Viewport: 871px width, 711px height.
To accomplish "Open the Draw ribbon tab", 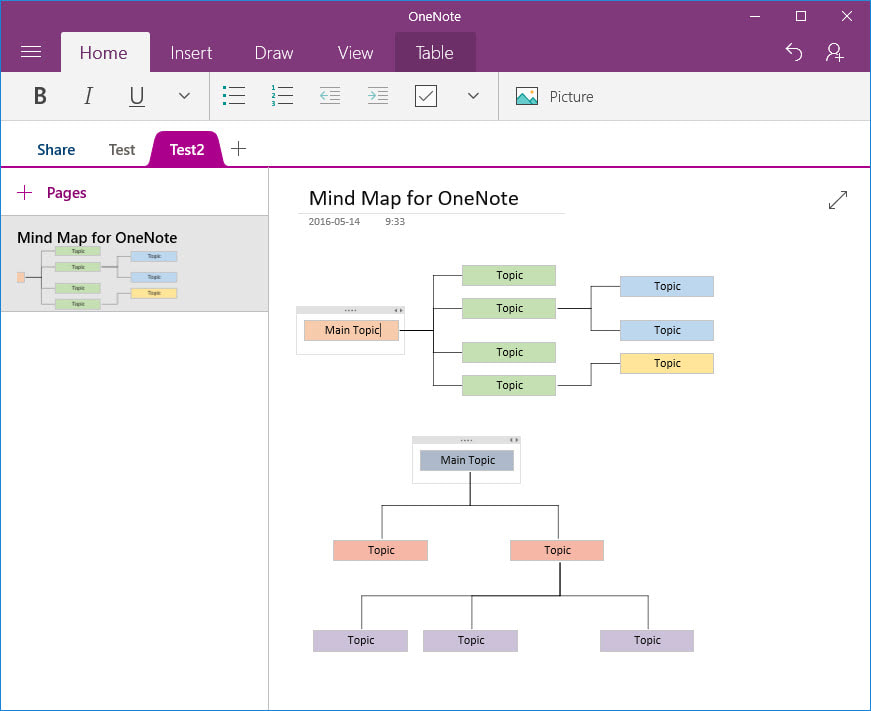I will (x=274, y=53).
